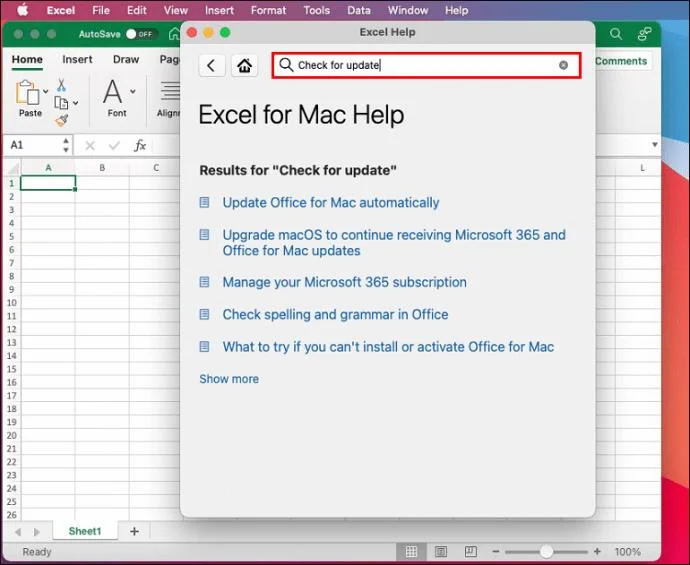Click the search magnifier in Excel window
This screenshot has width=690, height=565.
click(616, 34)
